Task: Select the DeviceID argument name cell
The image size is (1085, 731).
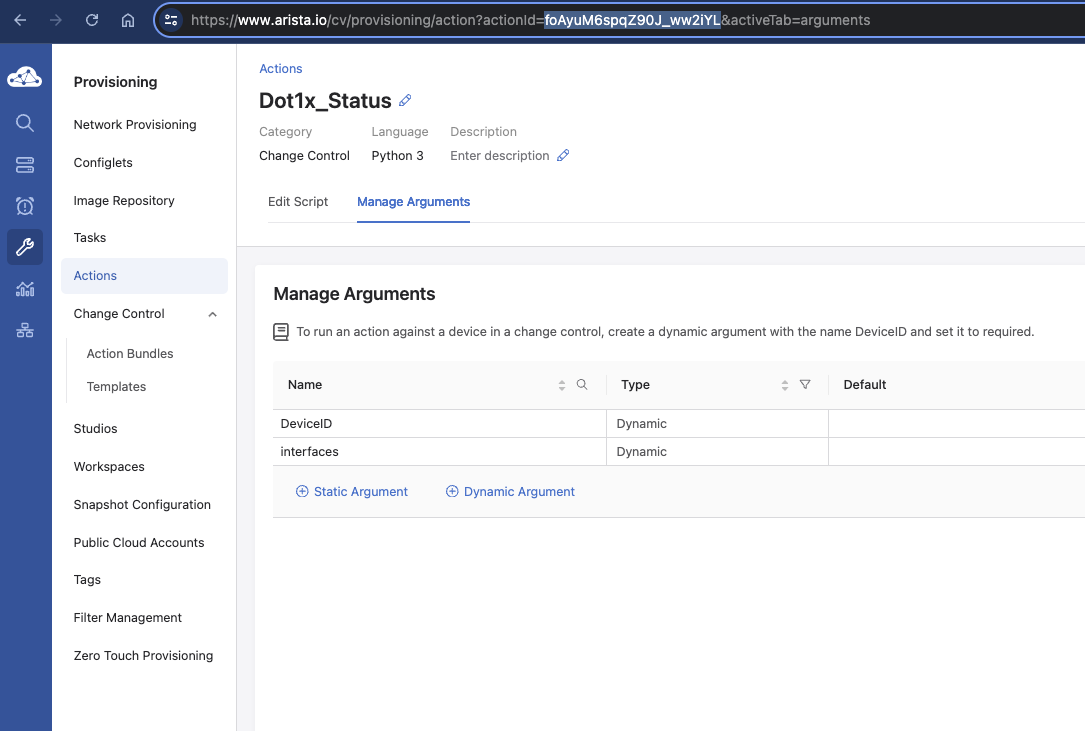Action: tap(440, 424)
